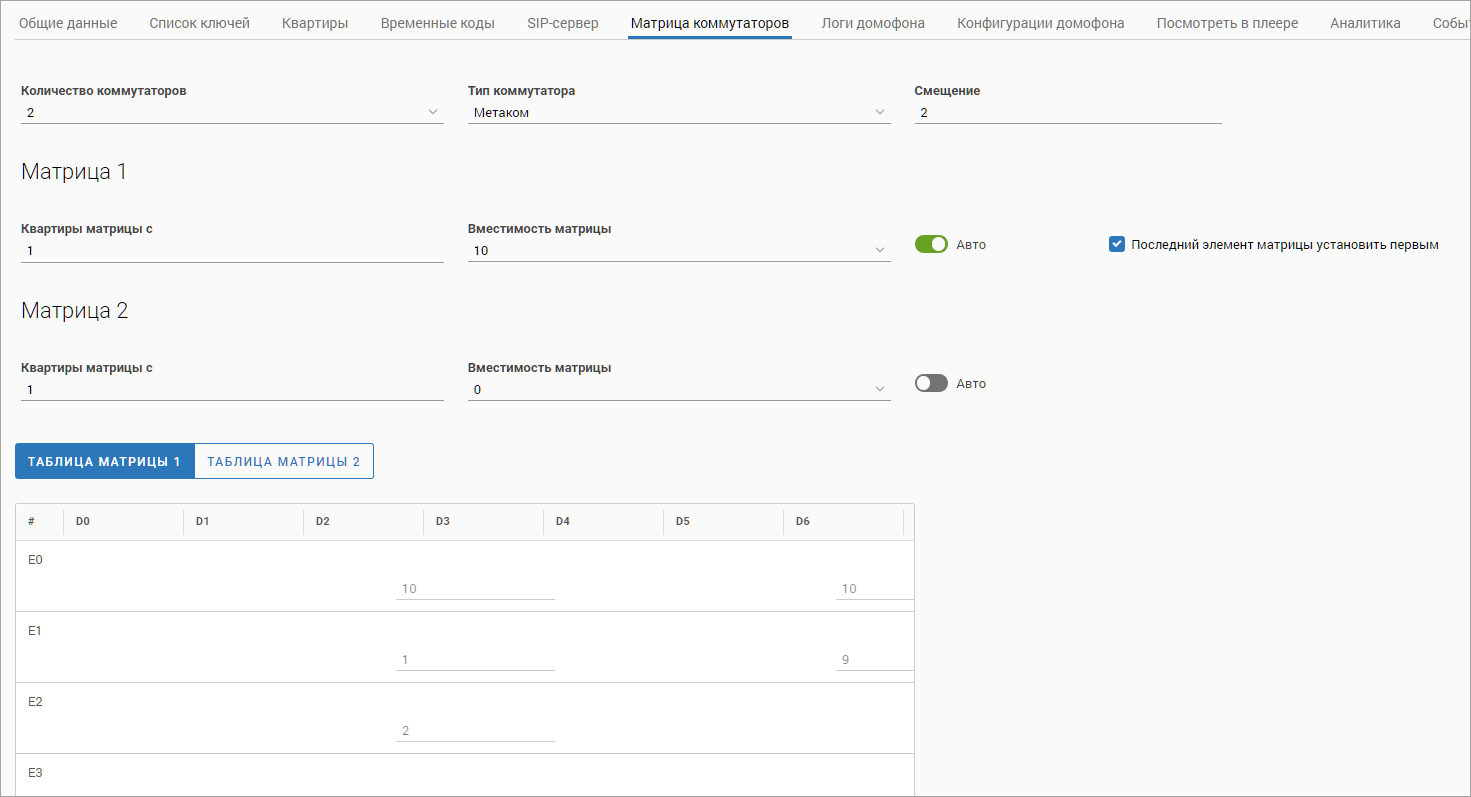Click the Смещение input field
This screenshot has width=1471, height=797.
(x=1067, y=113)
